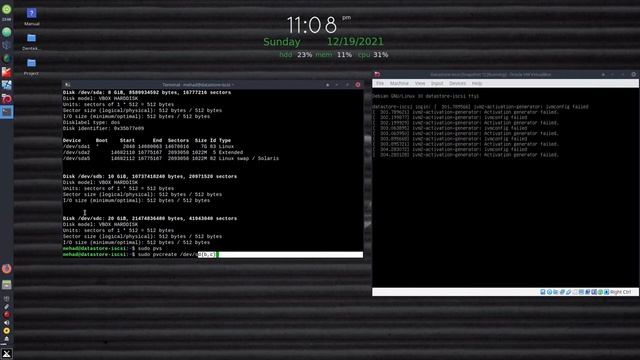The height and width of the screenshot is (360, 640).
Task: Open the terminal icon highlighted in the dock
Action: point(7,111)
